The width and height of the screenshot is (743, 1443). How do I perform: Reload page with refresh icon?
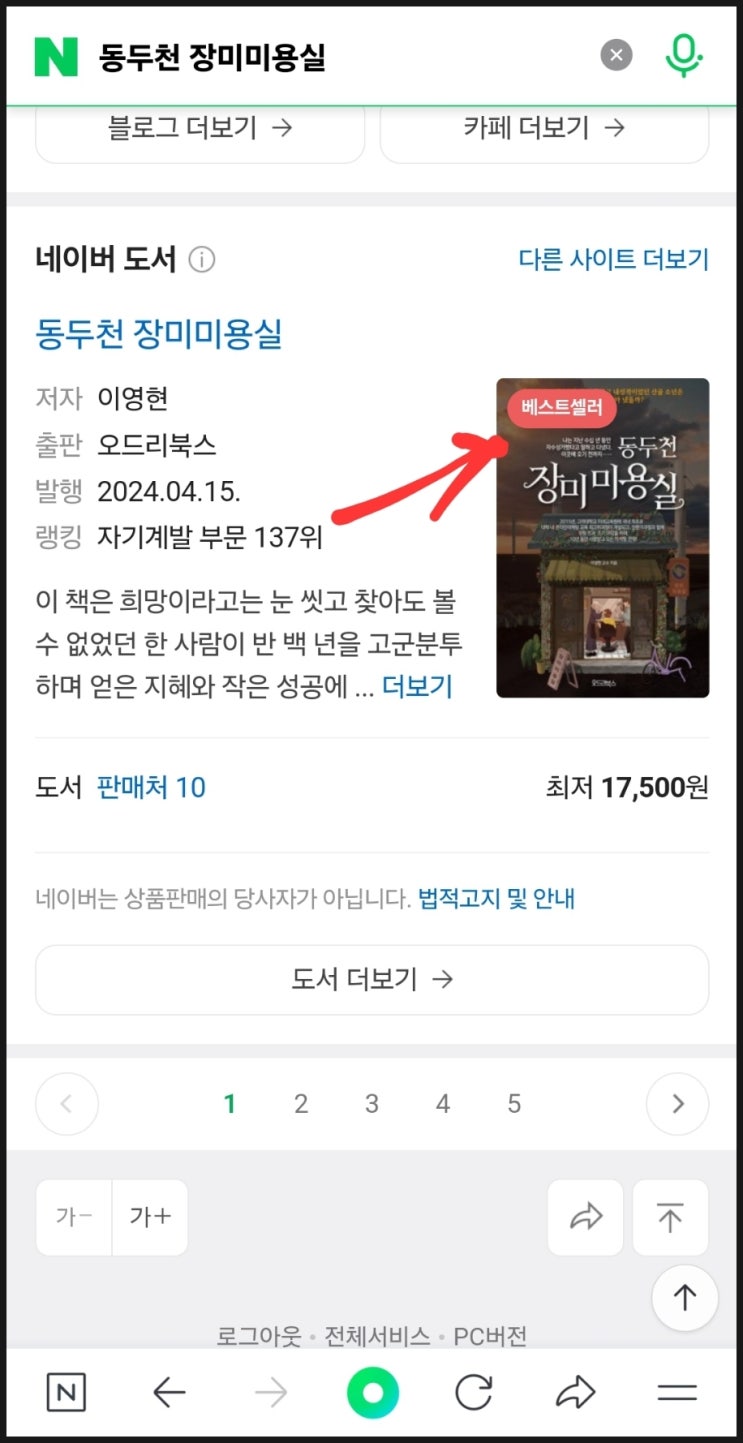pos(474,1393)
